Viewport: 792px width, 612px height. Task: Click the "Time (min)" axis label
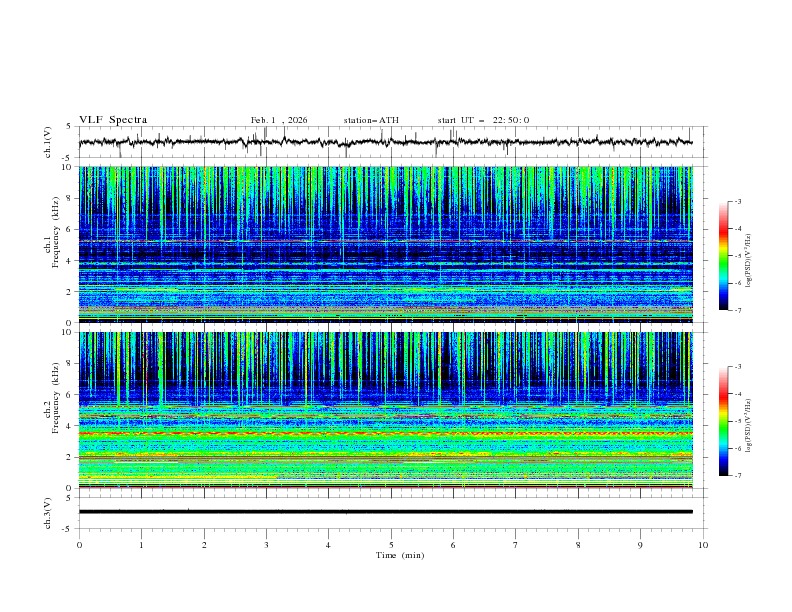click(x=400, y=555)
